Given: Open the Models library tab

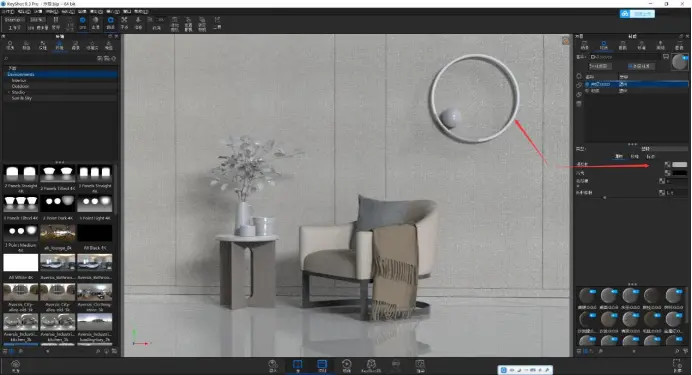Looking at the screenshot, I should click(x=108, y=45).
